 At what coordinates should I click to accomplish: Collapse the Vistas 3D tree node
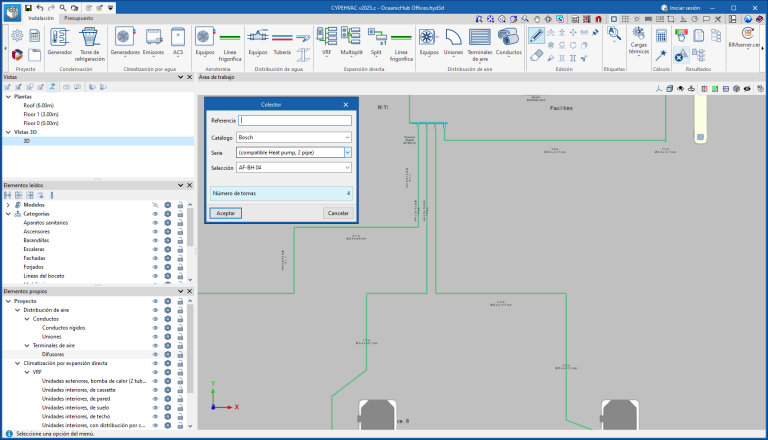(8, 132)
